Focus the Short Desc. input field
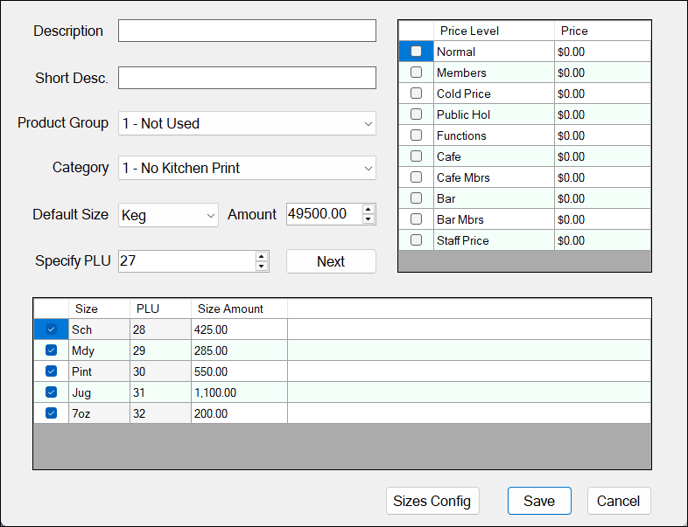The width and height of the screenshot is (688, 527). [x=247, y=78]
